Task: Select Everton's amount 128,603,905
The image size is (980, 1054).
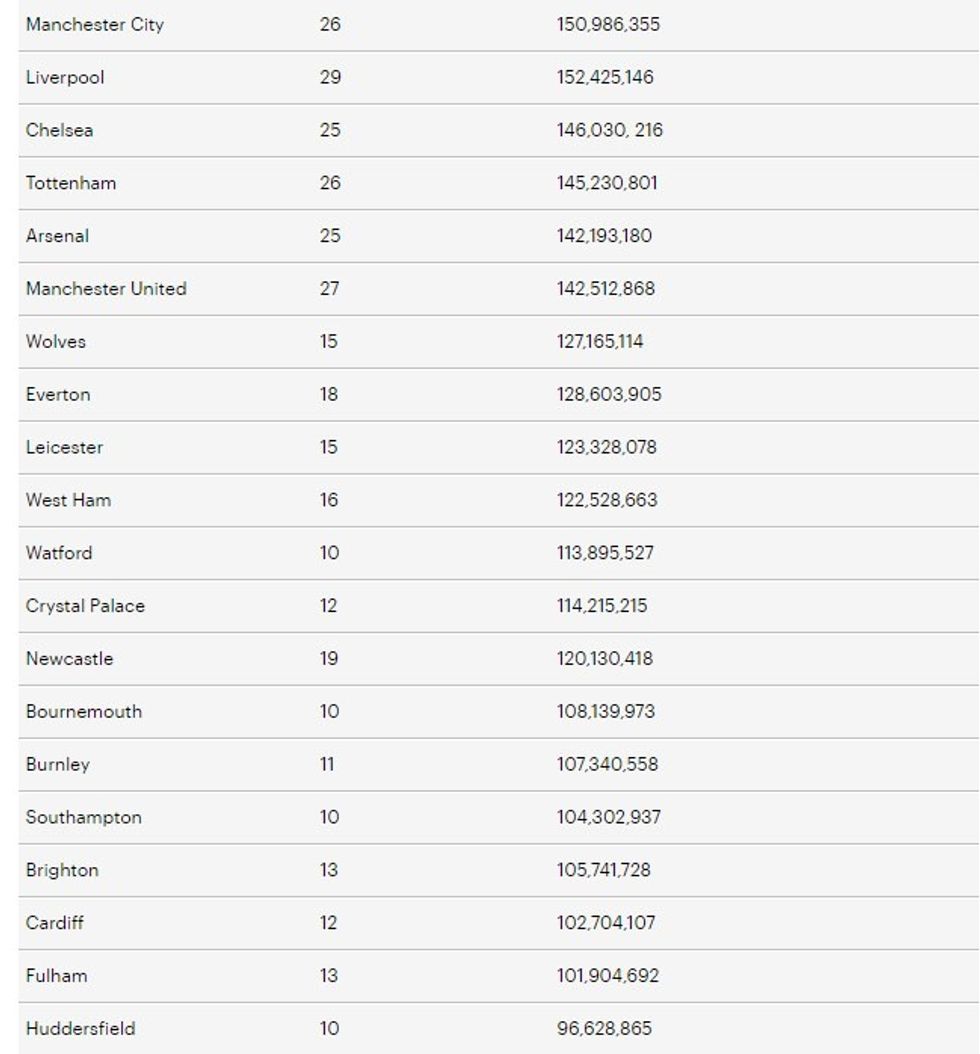Action: tap(608, 395)
